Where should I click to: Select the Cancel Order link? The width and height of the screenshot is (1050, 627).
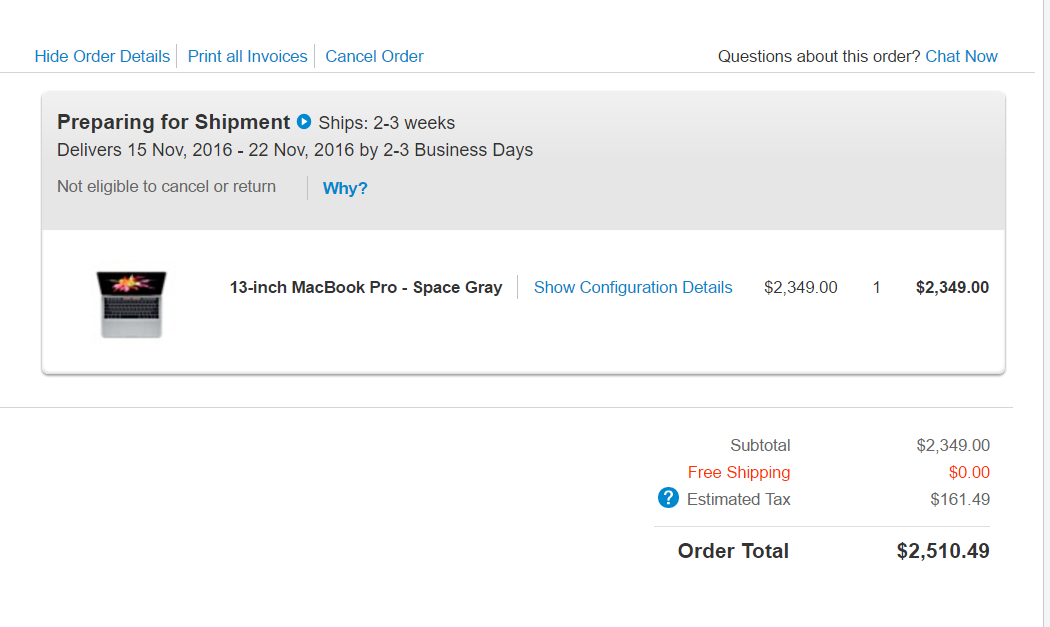click(374, 56)
